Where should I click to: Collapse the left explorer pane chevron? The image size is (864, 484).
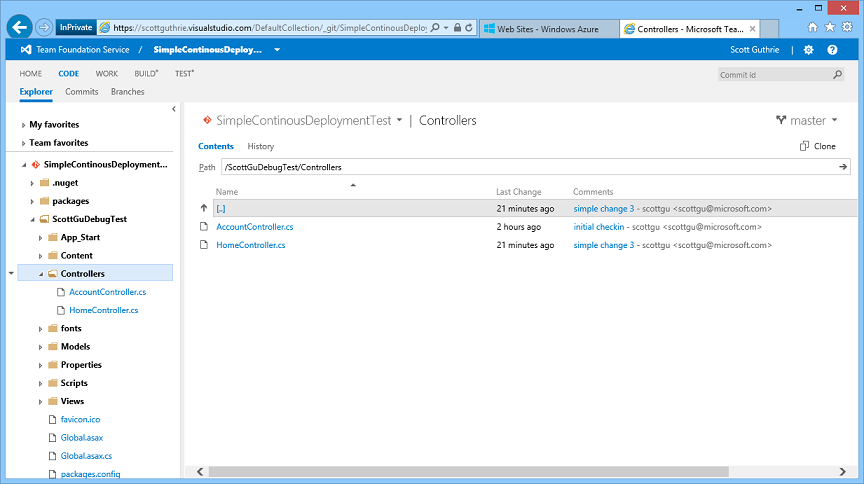point(174,109)
